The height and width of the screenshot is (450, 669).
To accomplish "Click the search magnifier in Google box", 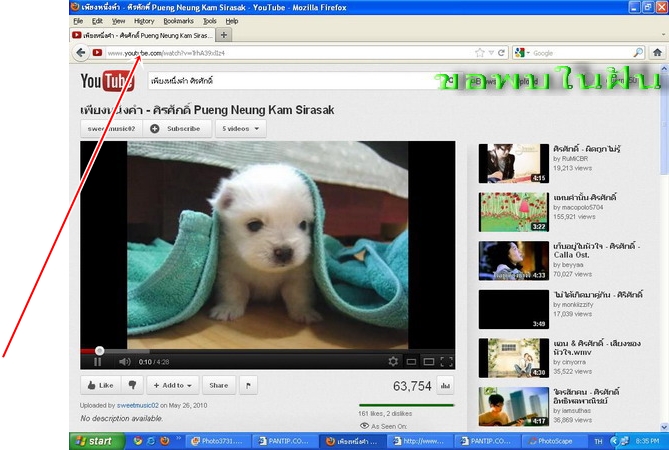I will pyautogui.click(x=638, y=53).
